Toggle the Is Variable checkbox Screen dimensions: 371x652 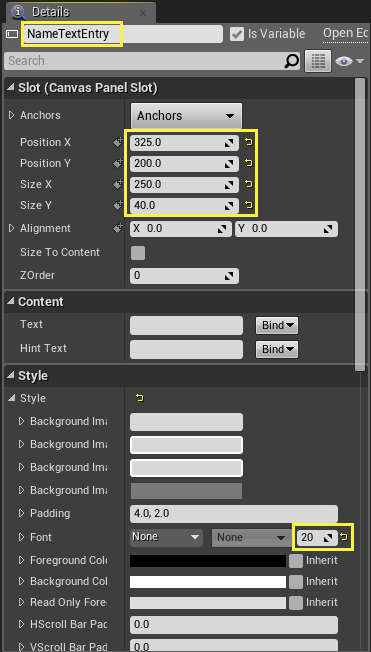tap(237, 34)
